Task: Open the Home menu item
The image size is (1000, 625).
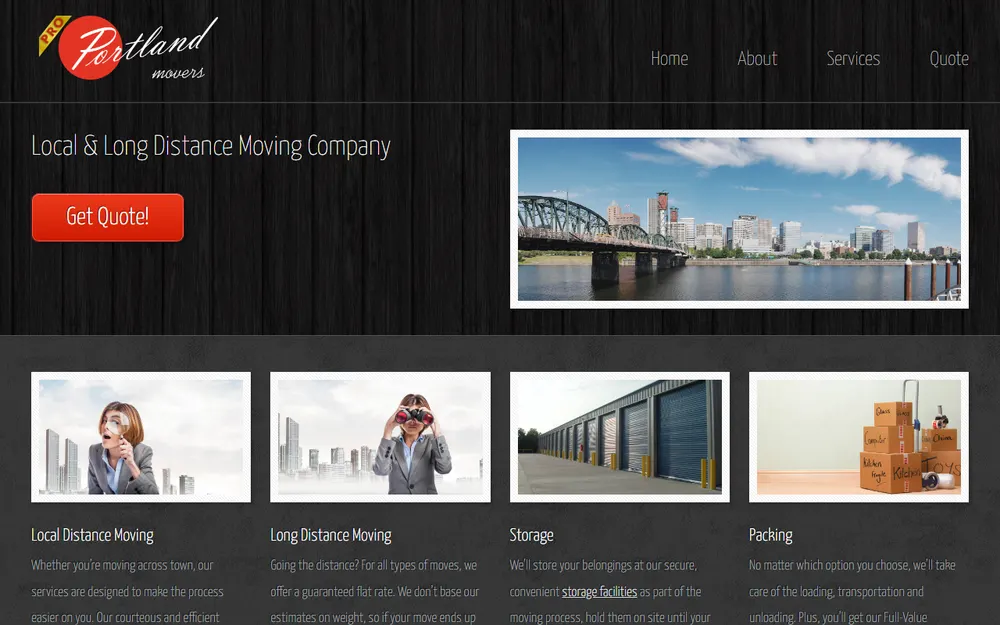Action: [x=669, y=59]
